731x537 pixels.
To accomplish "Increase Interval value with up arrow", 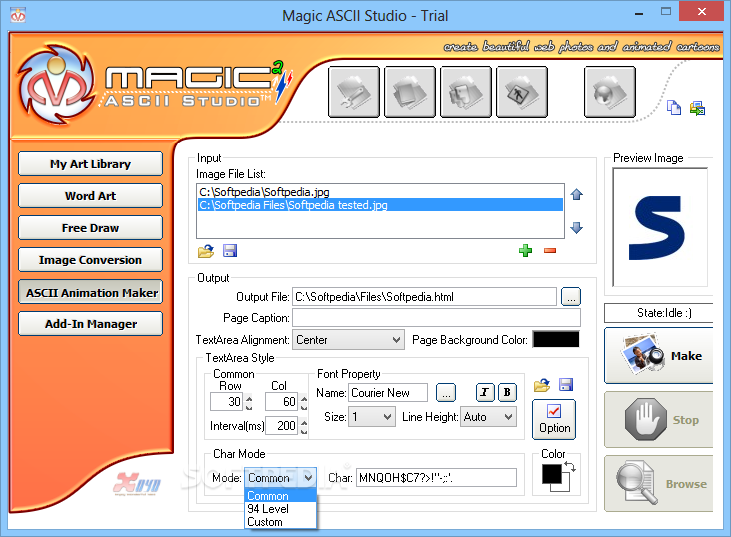I will tap(304, 422).
